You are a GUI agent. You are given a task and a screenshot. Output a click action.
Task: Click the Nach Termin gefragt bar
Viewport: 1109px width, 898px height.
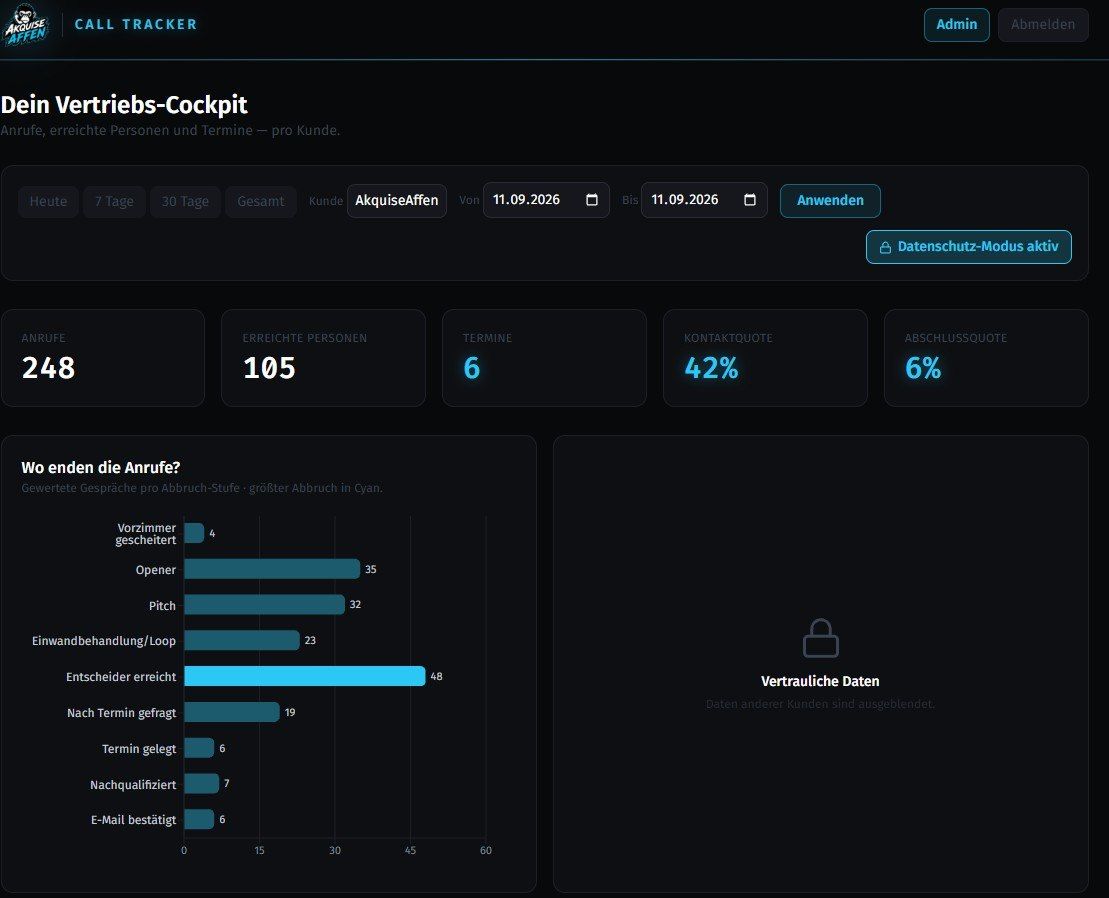pos(232,712)
